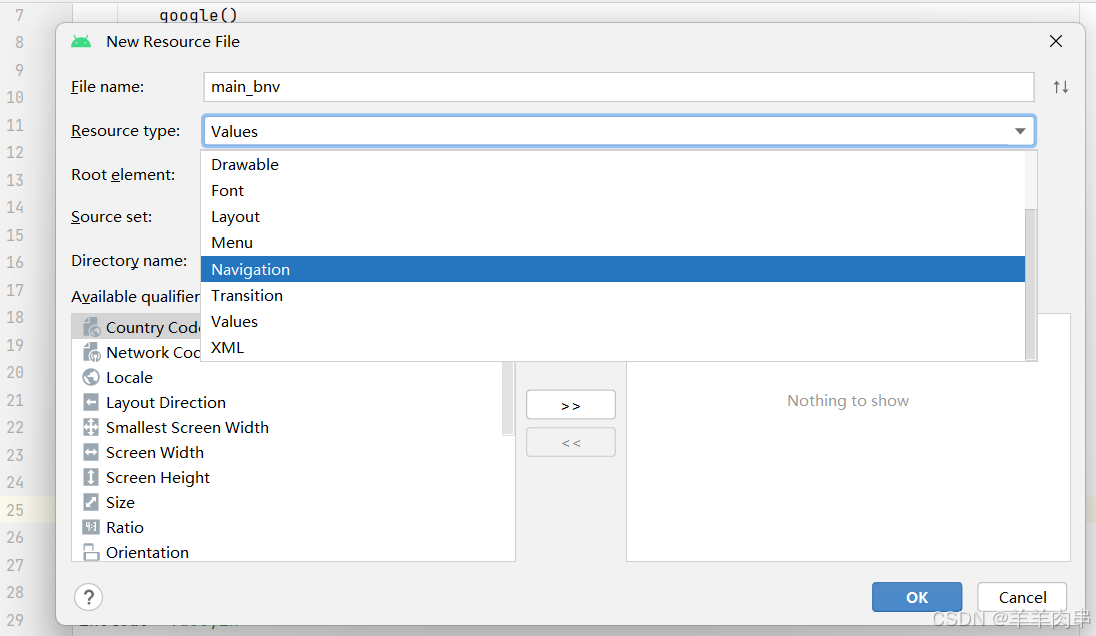Click the Orientation qualifier icon

[x=91, y=552]
